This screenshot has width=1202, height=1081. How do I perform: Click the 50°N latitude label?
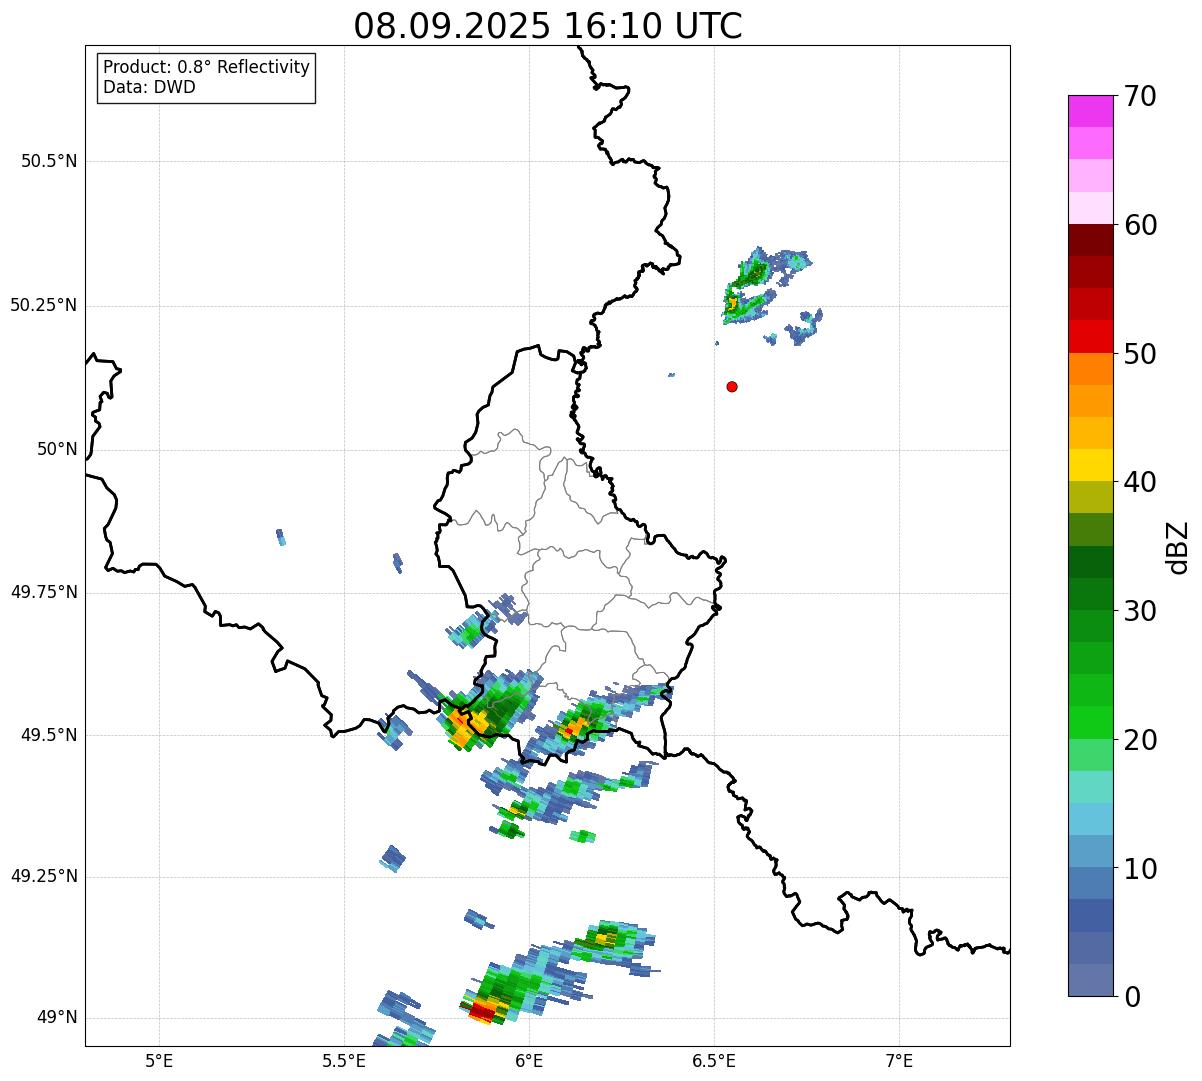click(56, 449)
